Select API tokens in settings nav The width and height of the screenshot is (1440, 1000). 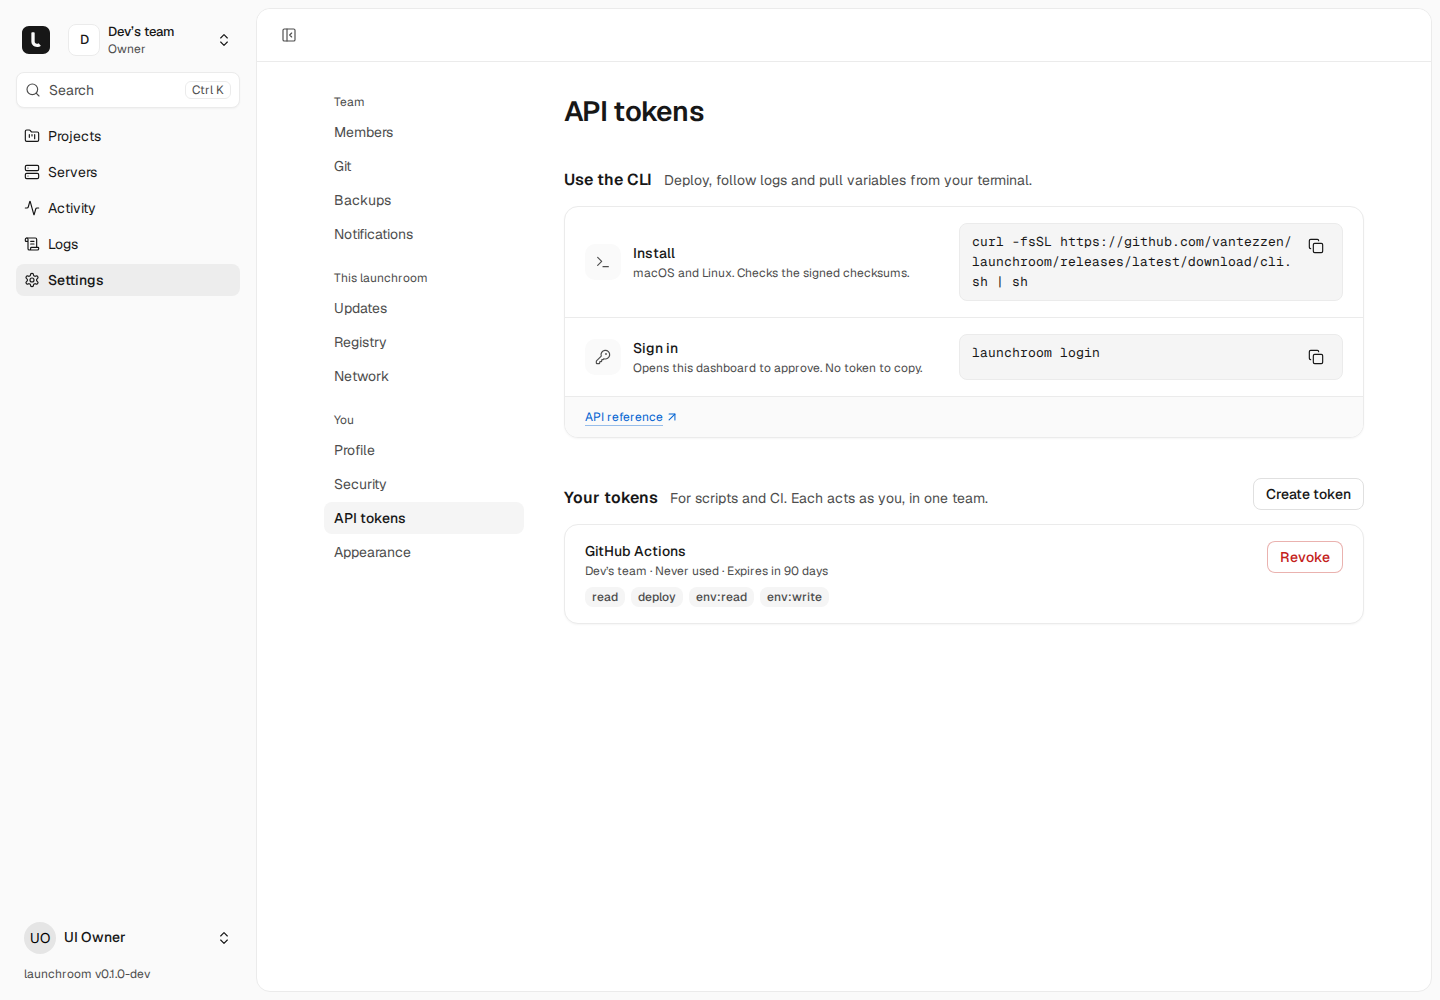click(424, 518)
